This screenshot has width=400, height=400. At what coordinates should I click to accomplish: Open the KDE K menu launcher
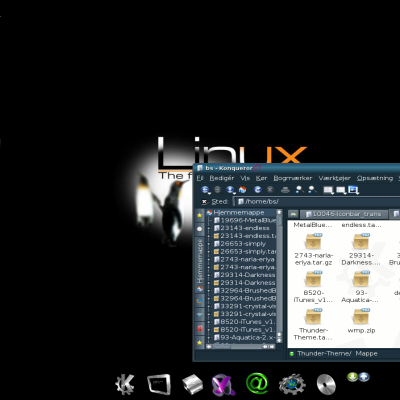coord(125,384)
